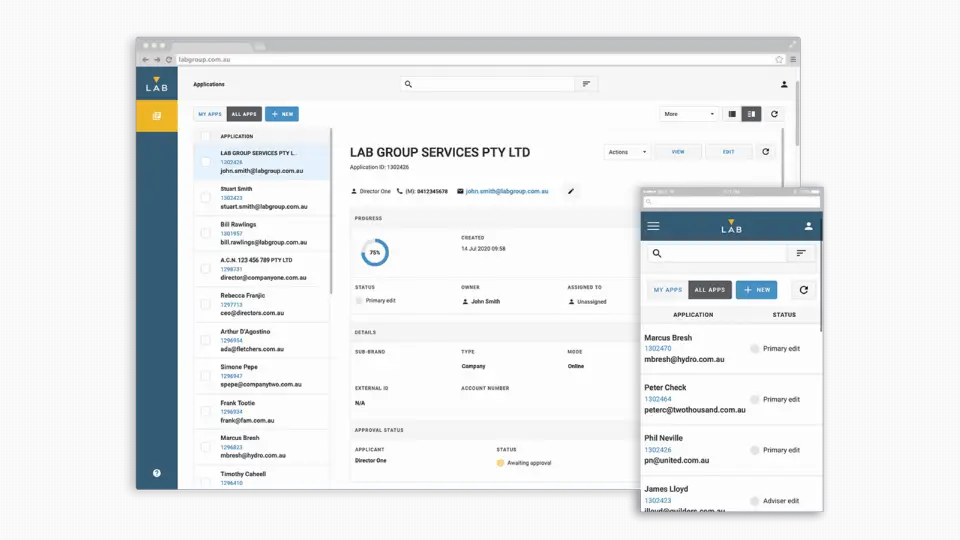Tick the select-all checkbox beside APPLICATION header

pos(205,136)
